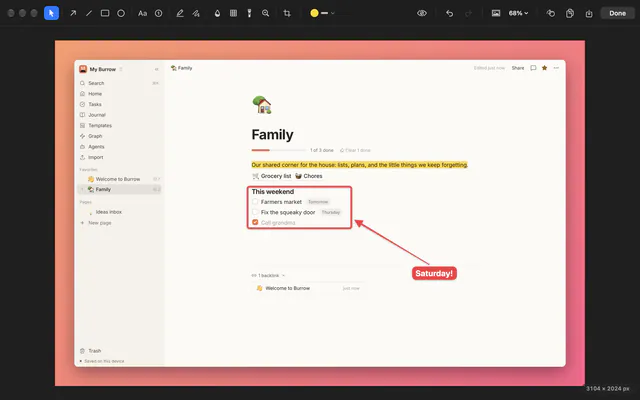This screenshot has height=400, width=640.
Task: Open Journal in the Burrow sidebar
Action: pos(120,115)
